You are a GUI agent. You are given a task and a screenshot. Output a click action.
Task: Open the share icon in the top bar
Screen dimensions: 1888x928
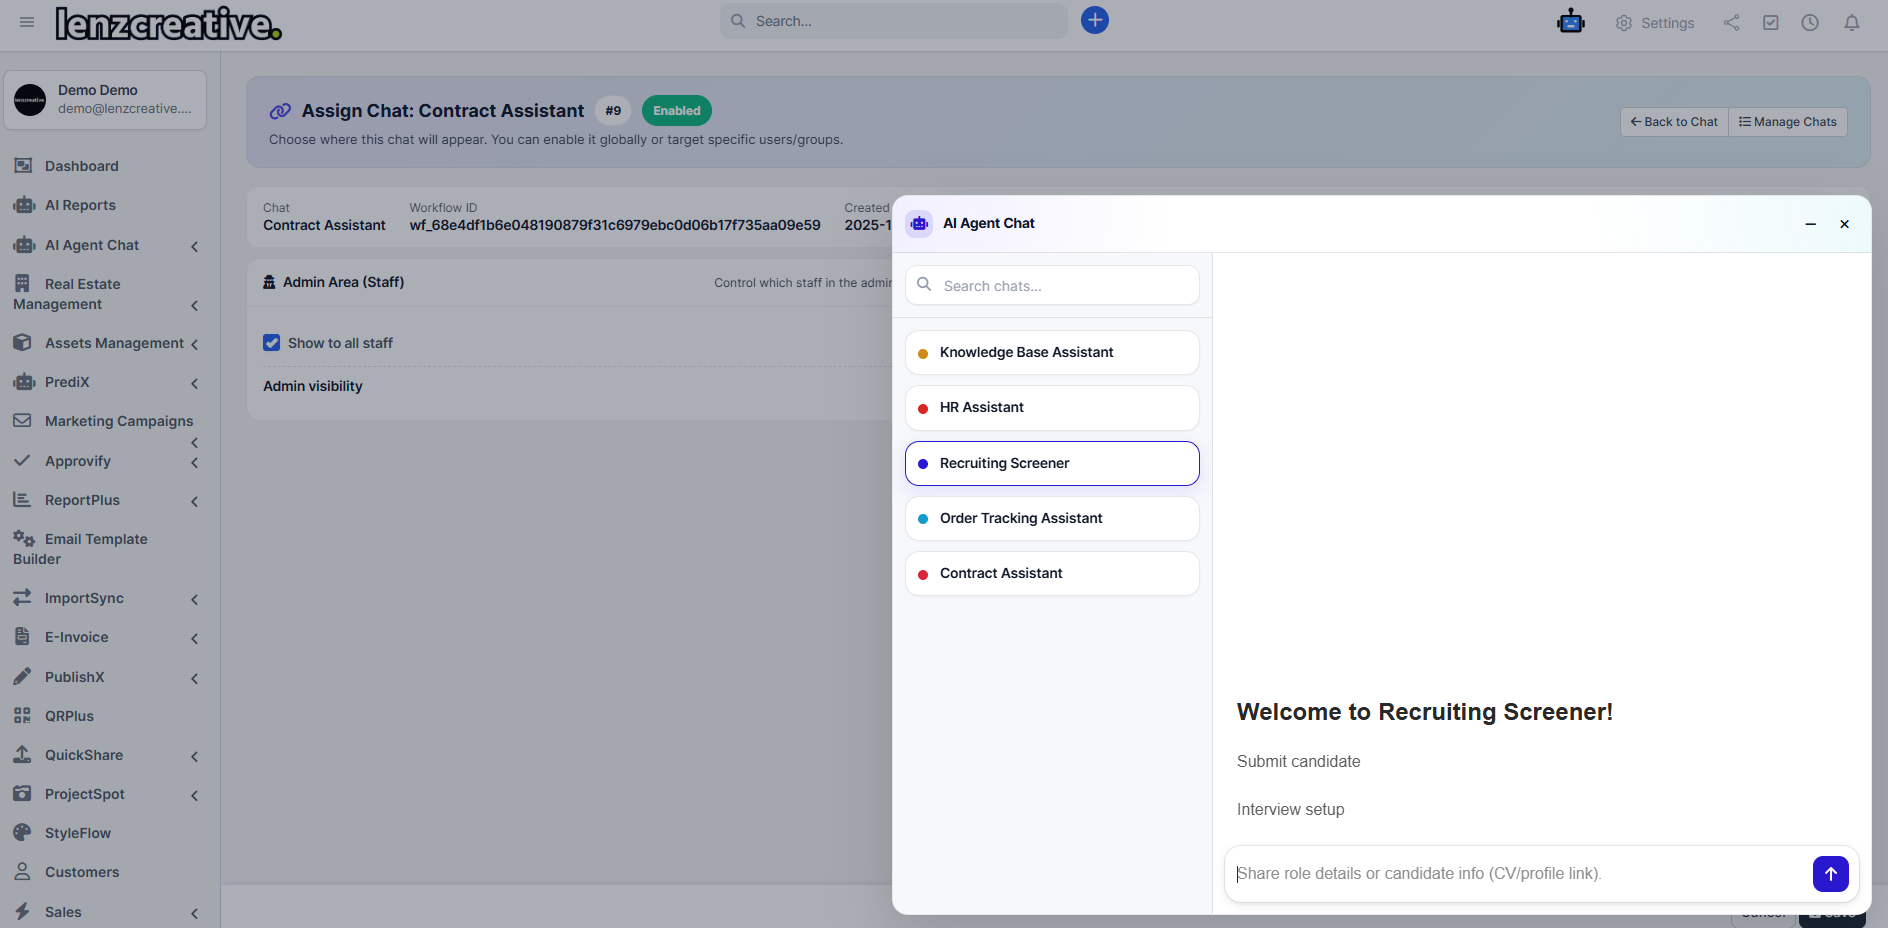pos(1731,22)
